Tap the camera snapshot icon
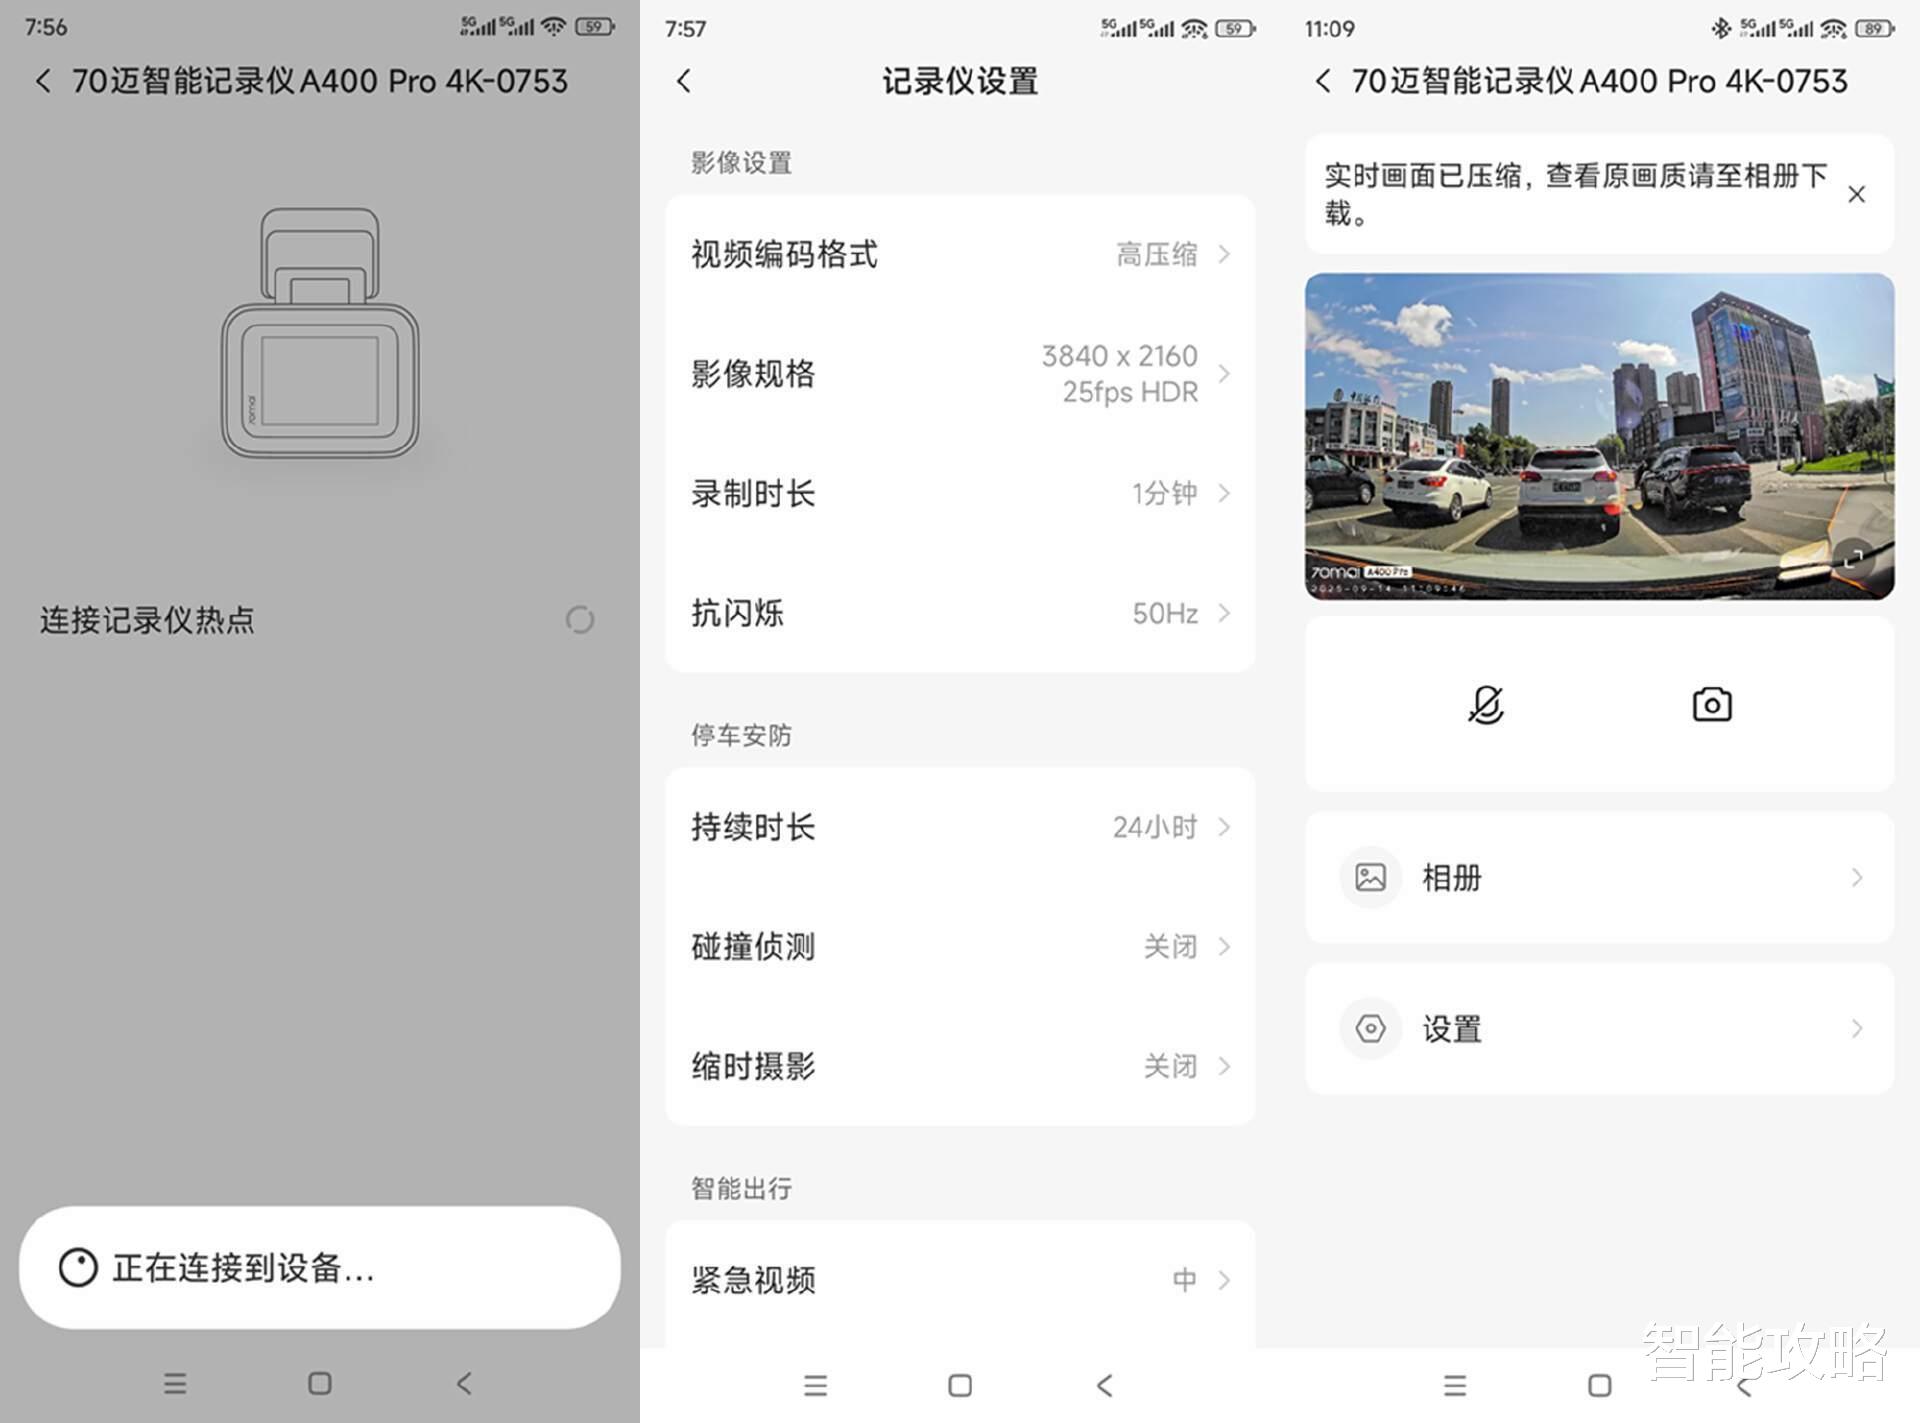The height and width of the screenshot is (1423, 1920). tap(1711, 705)
